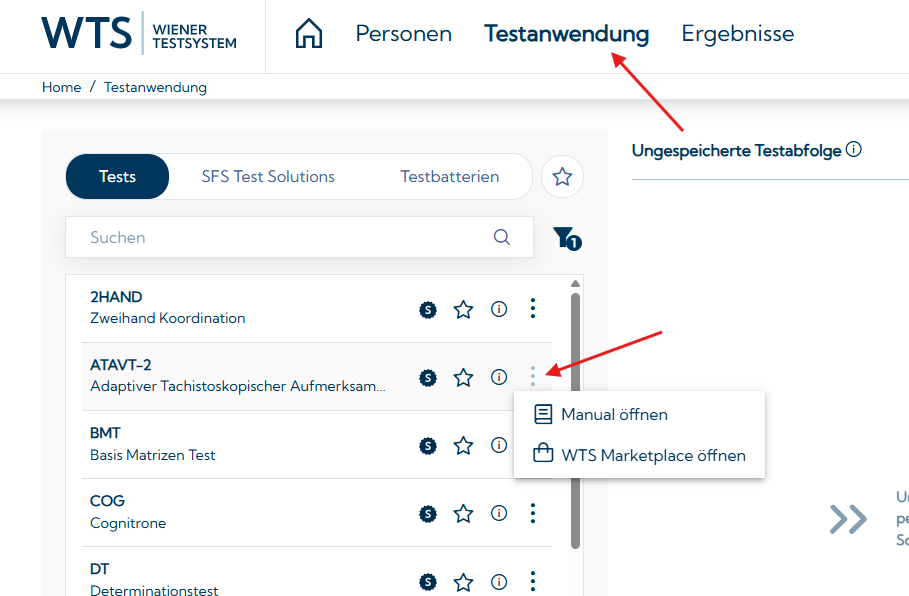The width and height of the screenshot is (909, 596).
Task: Select the COG Cognitrone row
Action: pos(317,513)
